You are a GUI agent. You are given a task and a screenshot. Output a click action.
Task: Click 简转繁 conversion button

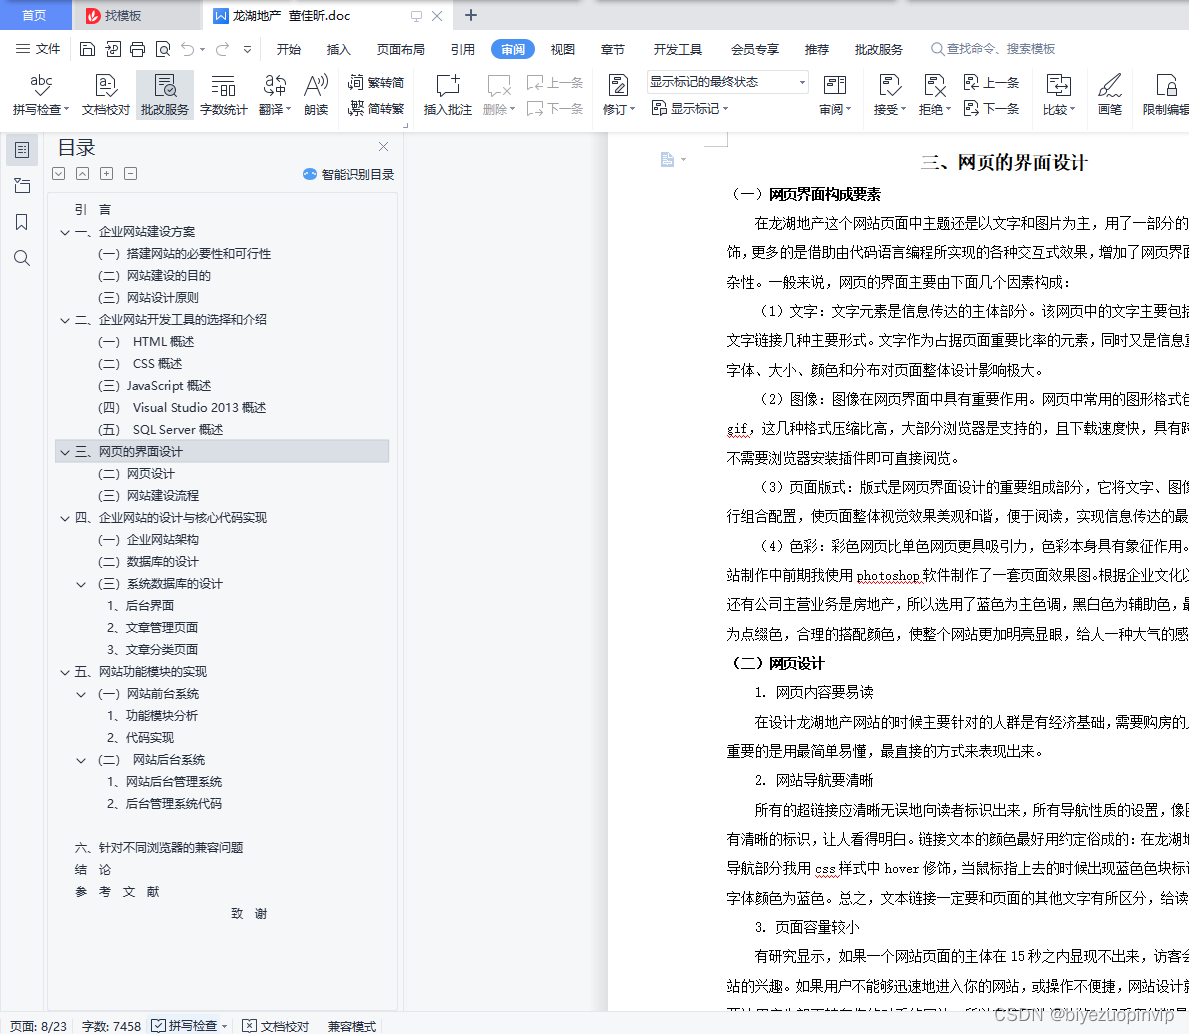(376, 108)
